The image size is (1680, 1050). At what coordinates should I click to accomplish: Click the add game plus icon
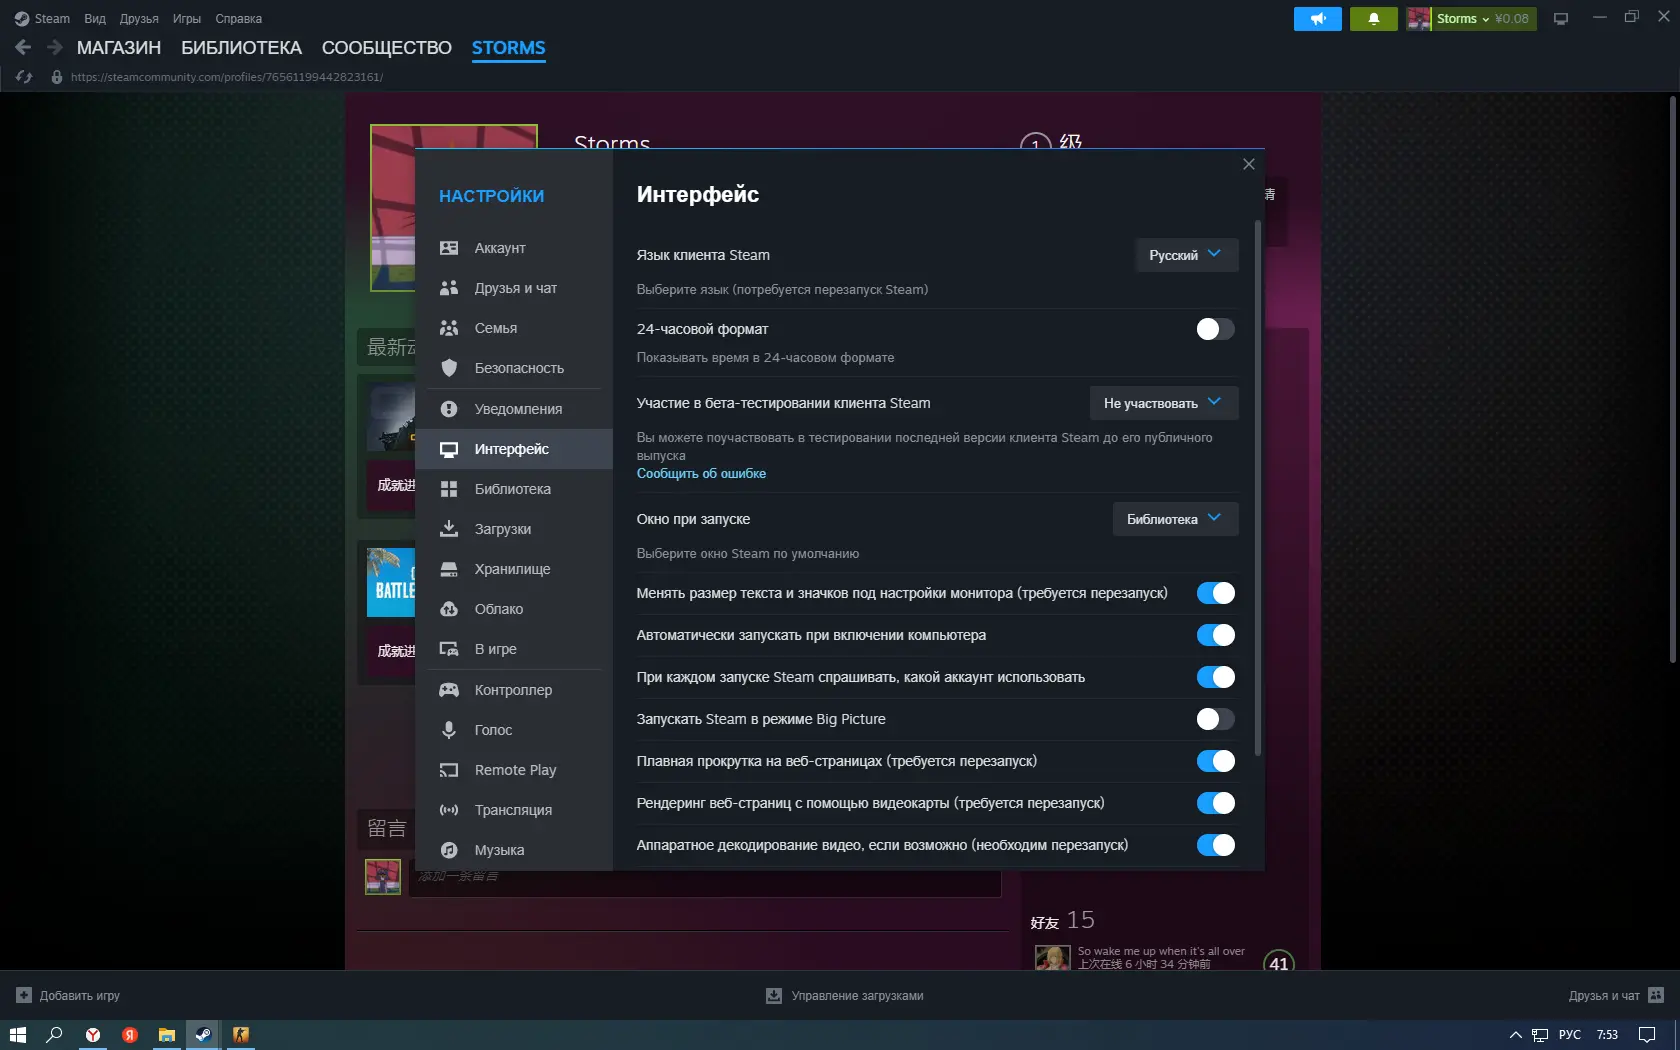24,995
